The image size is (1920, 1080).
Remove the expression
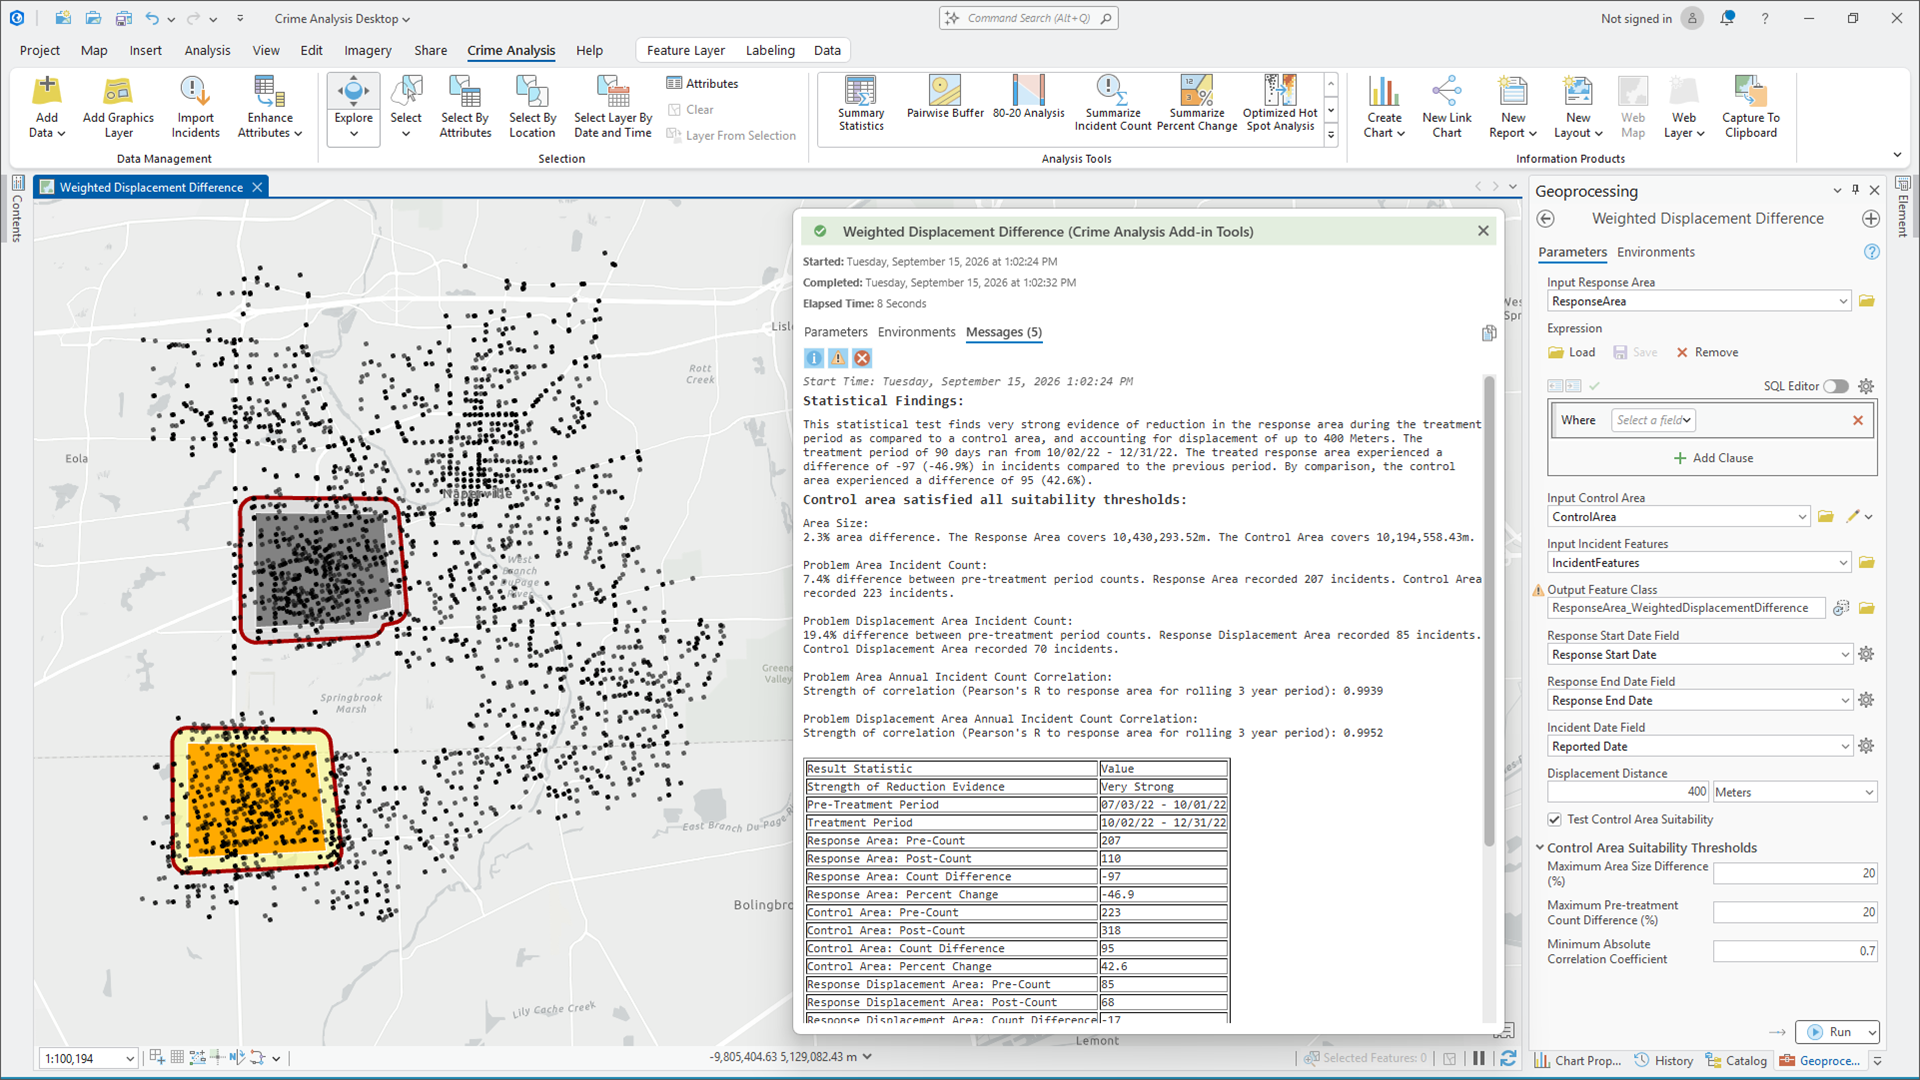(1707, 352)
